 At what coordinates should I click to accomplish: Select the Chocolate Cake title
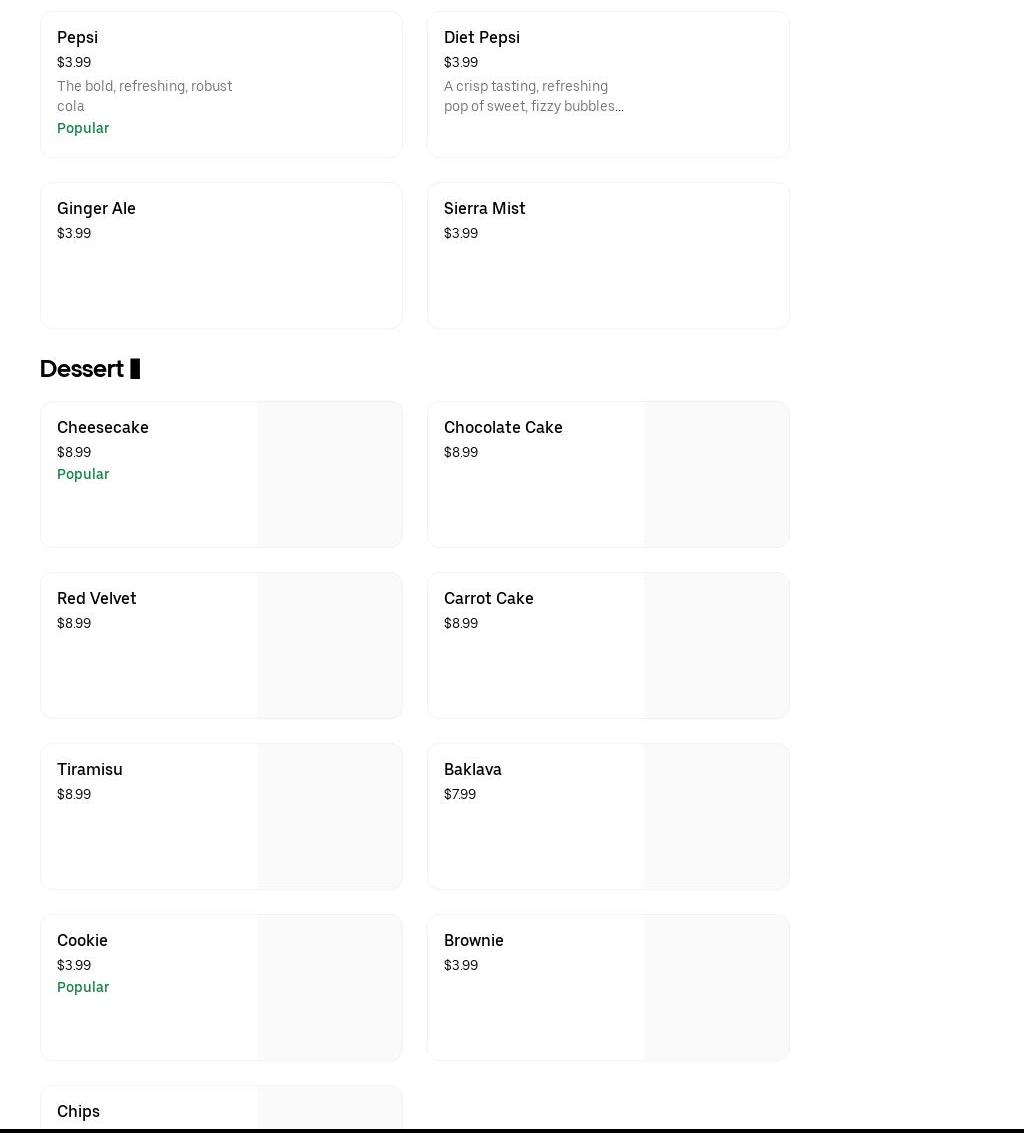tap(503, 428)
